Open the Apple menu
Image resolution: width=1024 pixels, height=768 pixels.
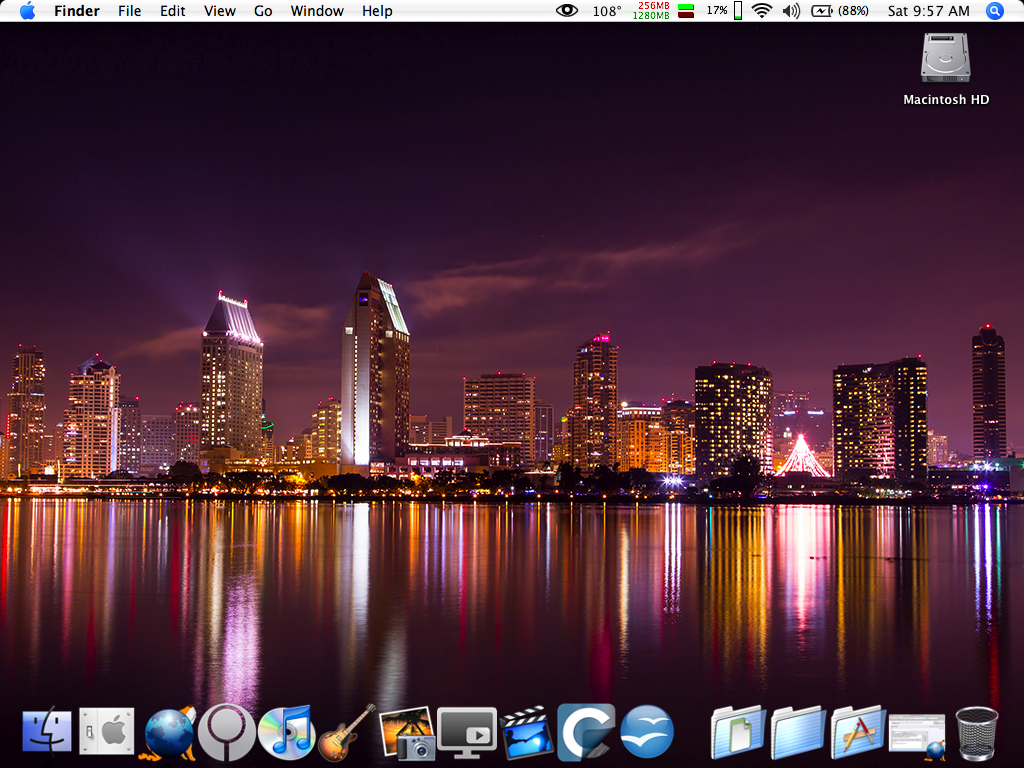pos(27,11)
